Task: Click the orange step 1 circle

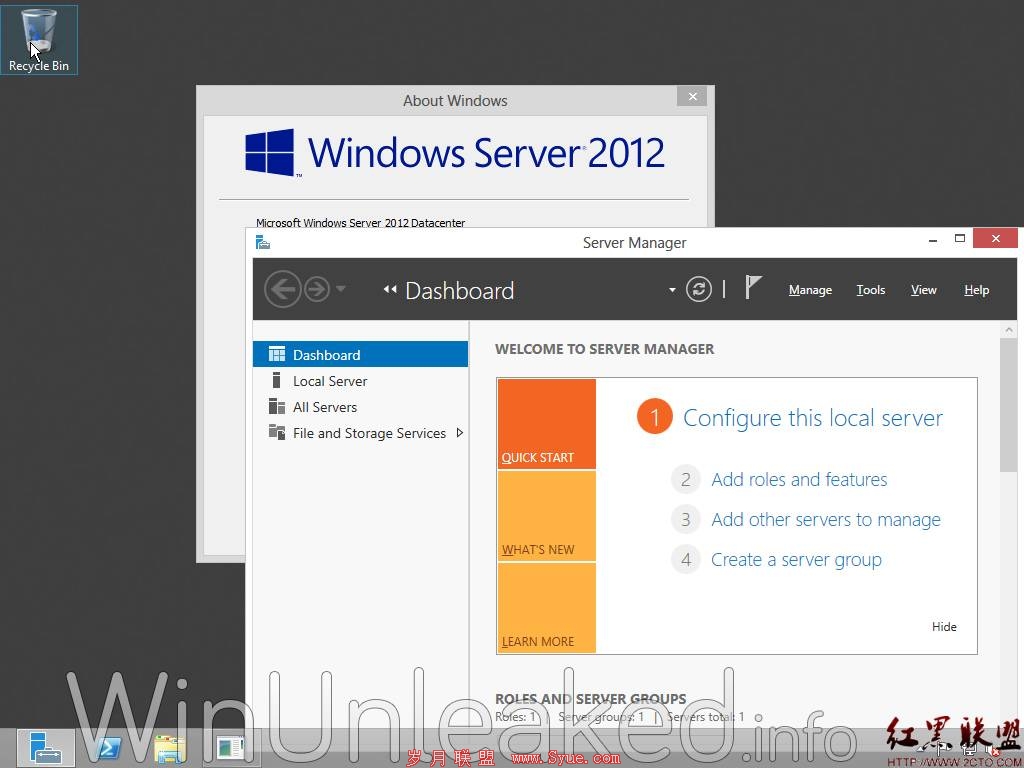Action: point(654,417)
